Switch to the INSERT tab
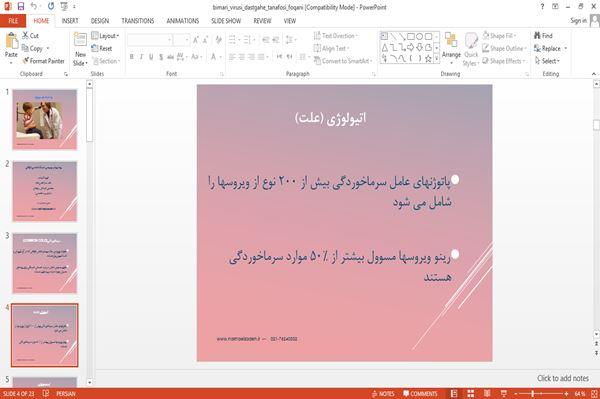Image resolution: width=600 pixels, height=399 pixels. [70, 21]
